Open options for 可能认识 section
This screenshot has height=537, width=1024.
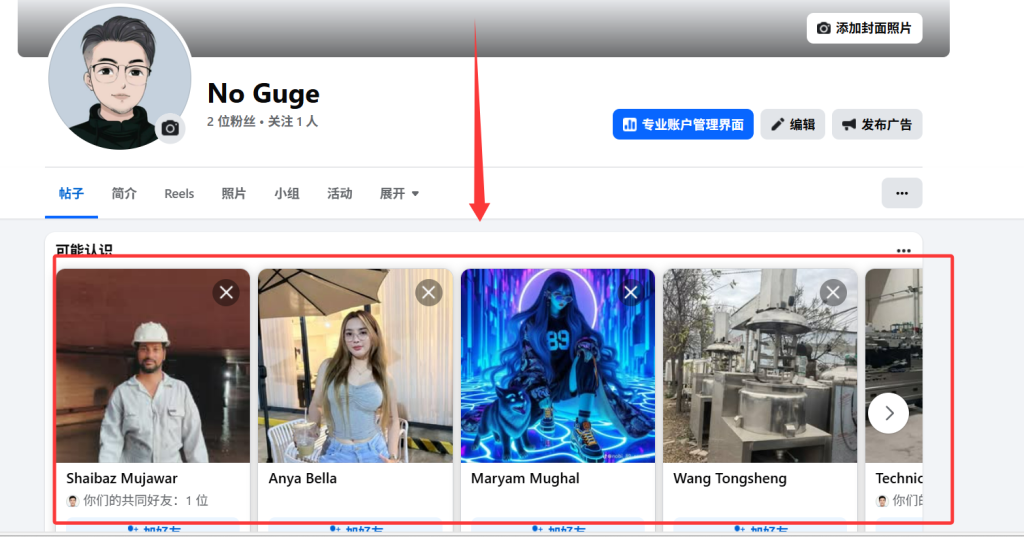[x=904, y=251]
